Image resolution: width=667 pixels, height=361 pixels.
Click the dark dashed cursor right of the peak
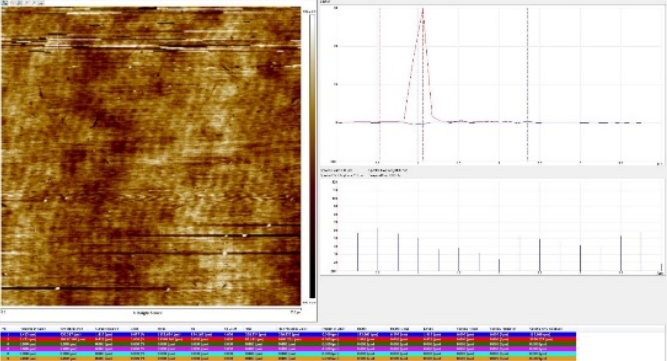tap(527, 85)
